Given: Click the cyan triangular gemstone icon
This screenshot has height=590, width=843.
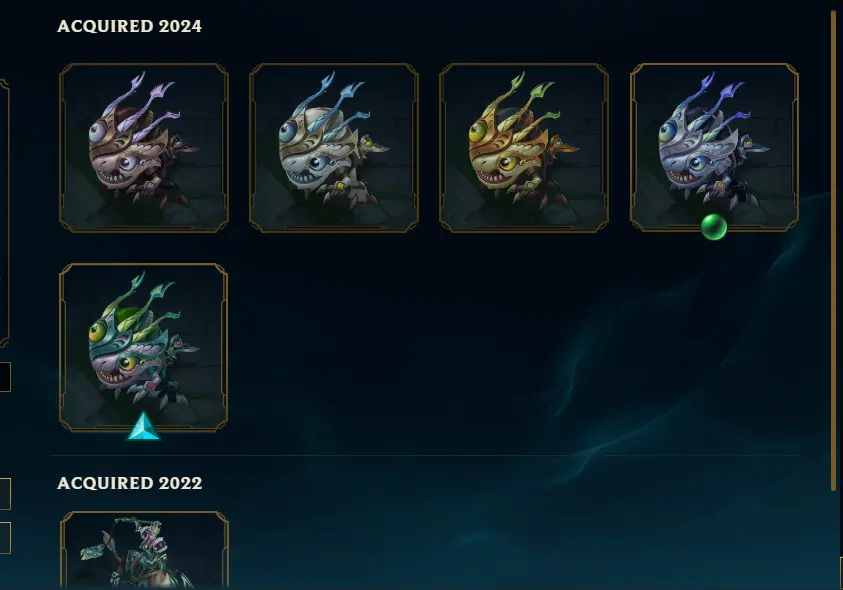Looking at the screenshot, I should tap(143, 426).
